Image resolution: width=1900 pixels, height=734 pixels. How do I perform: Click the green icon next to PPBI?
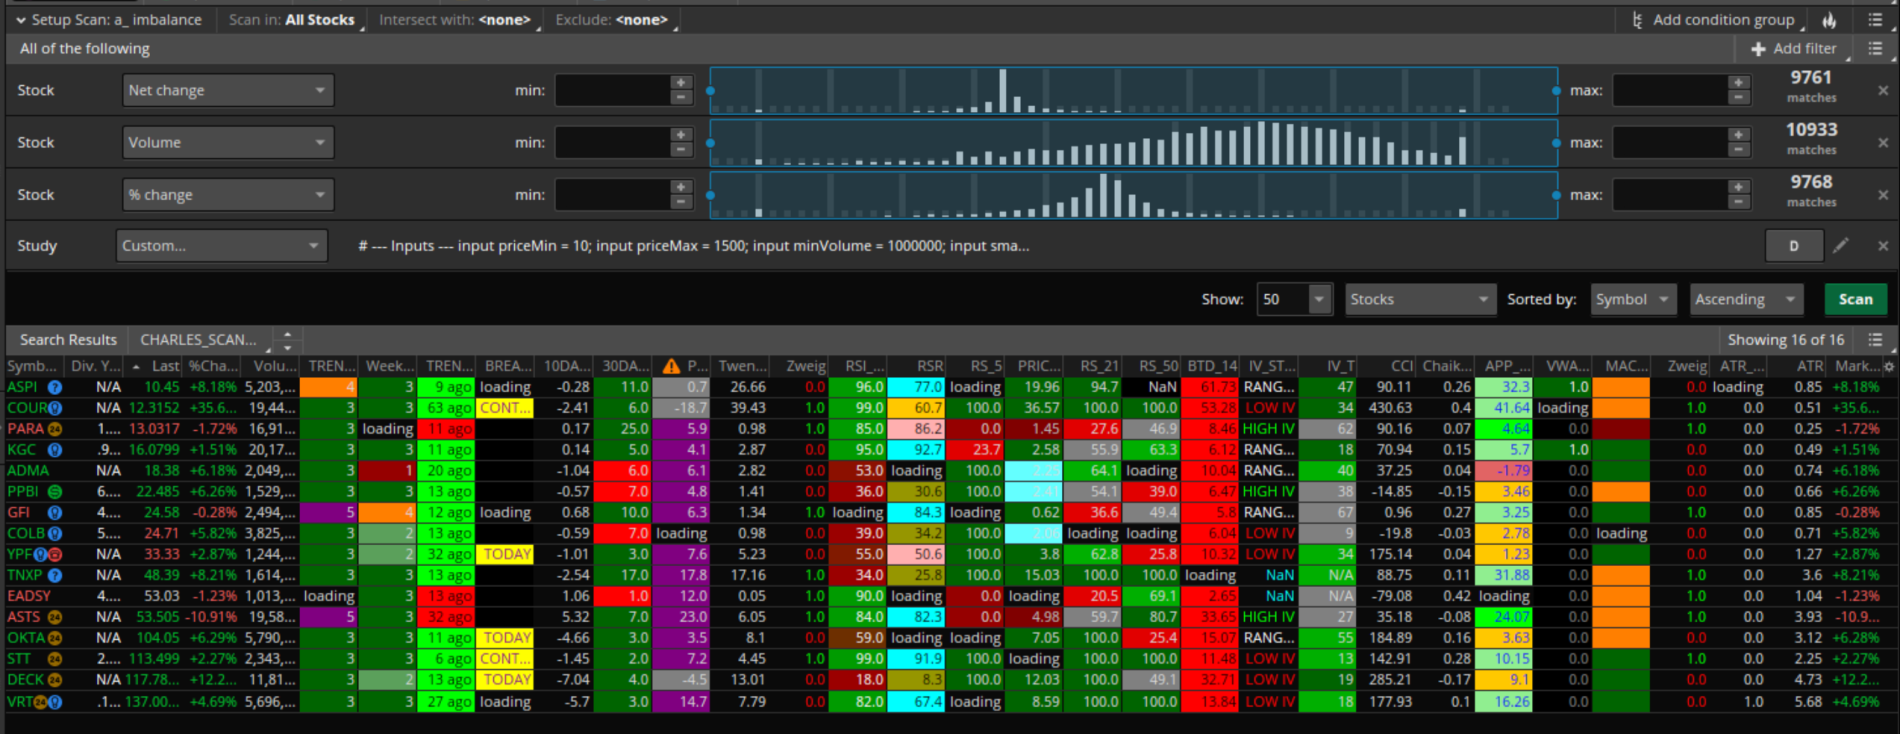[55, 492]
